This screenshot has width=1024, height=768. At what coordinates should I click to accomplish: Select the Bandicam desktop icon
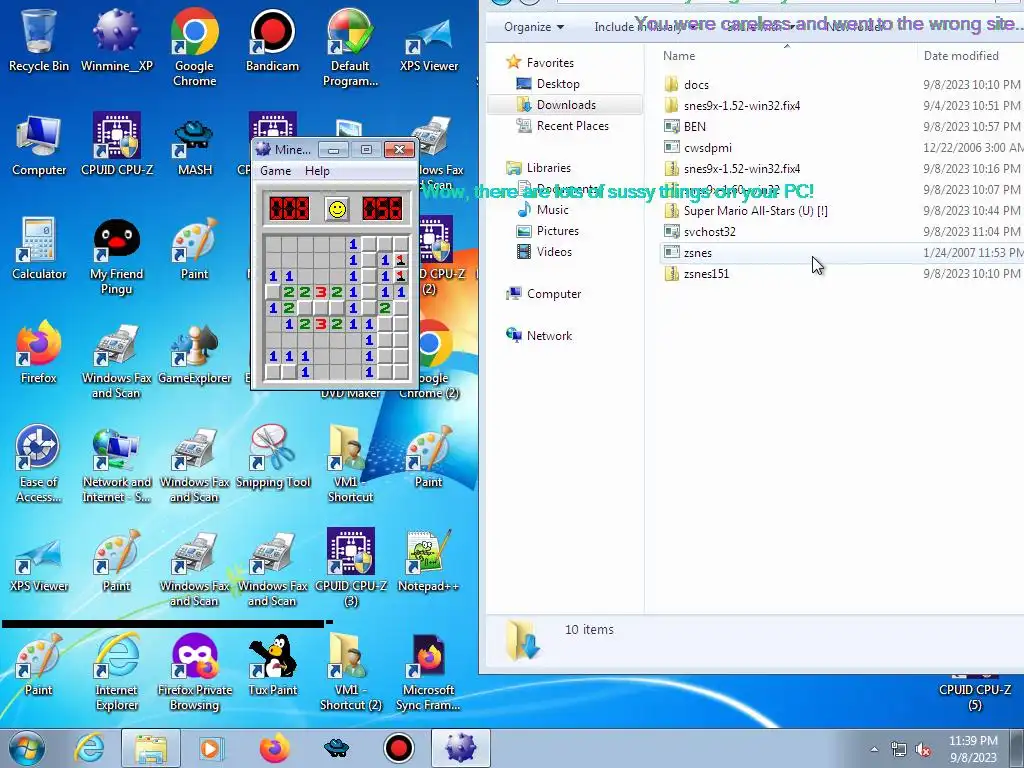(x=272, y=39)
